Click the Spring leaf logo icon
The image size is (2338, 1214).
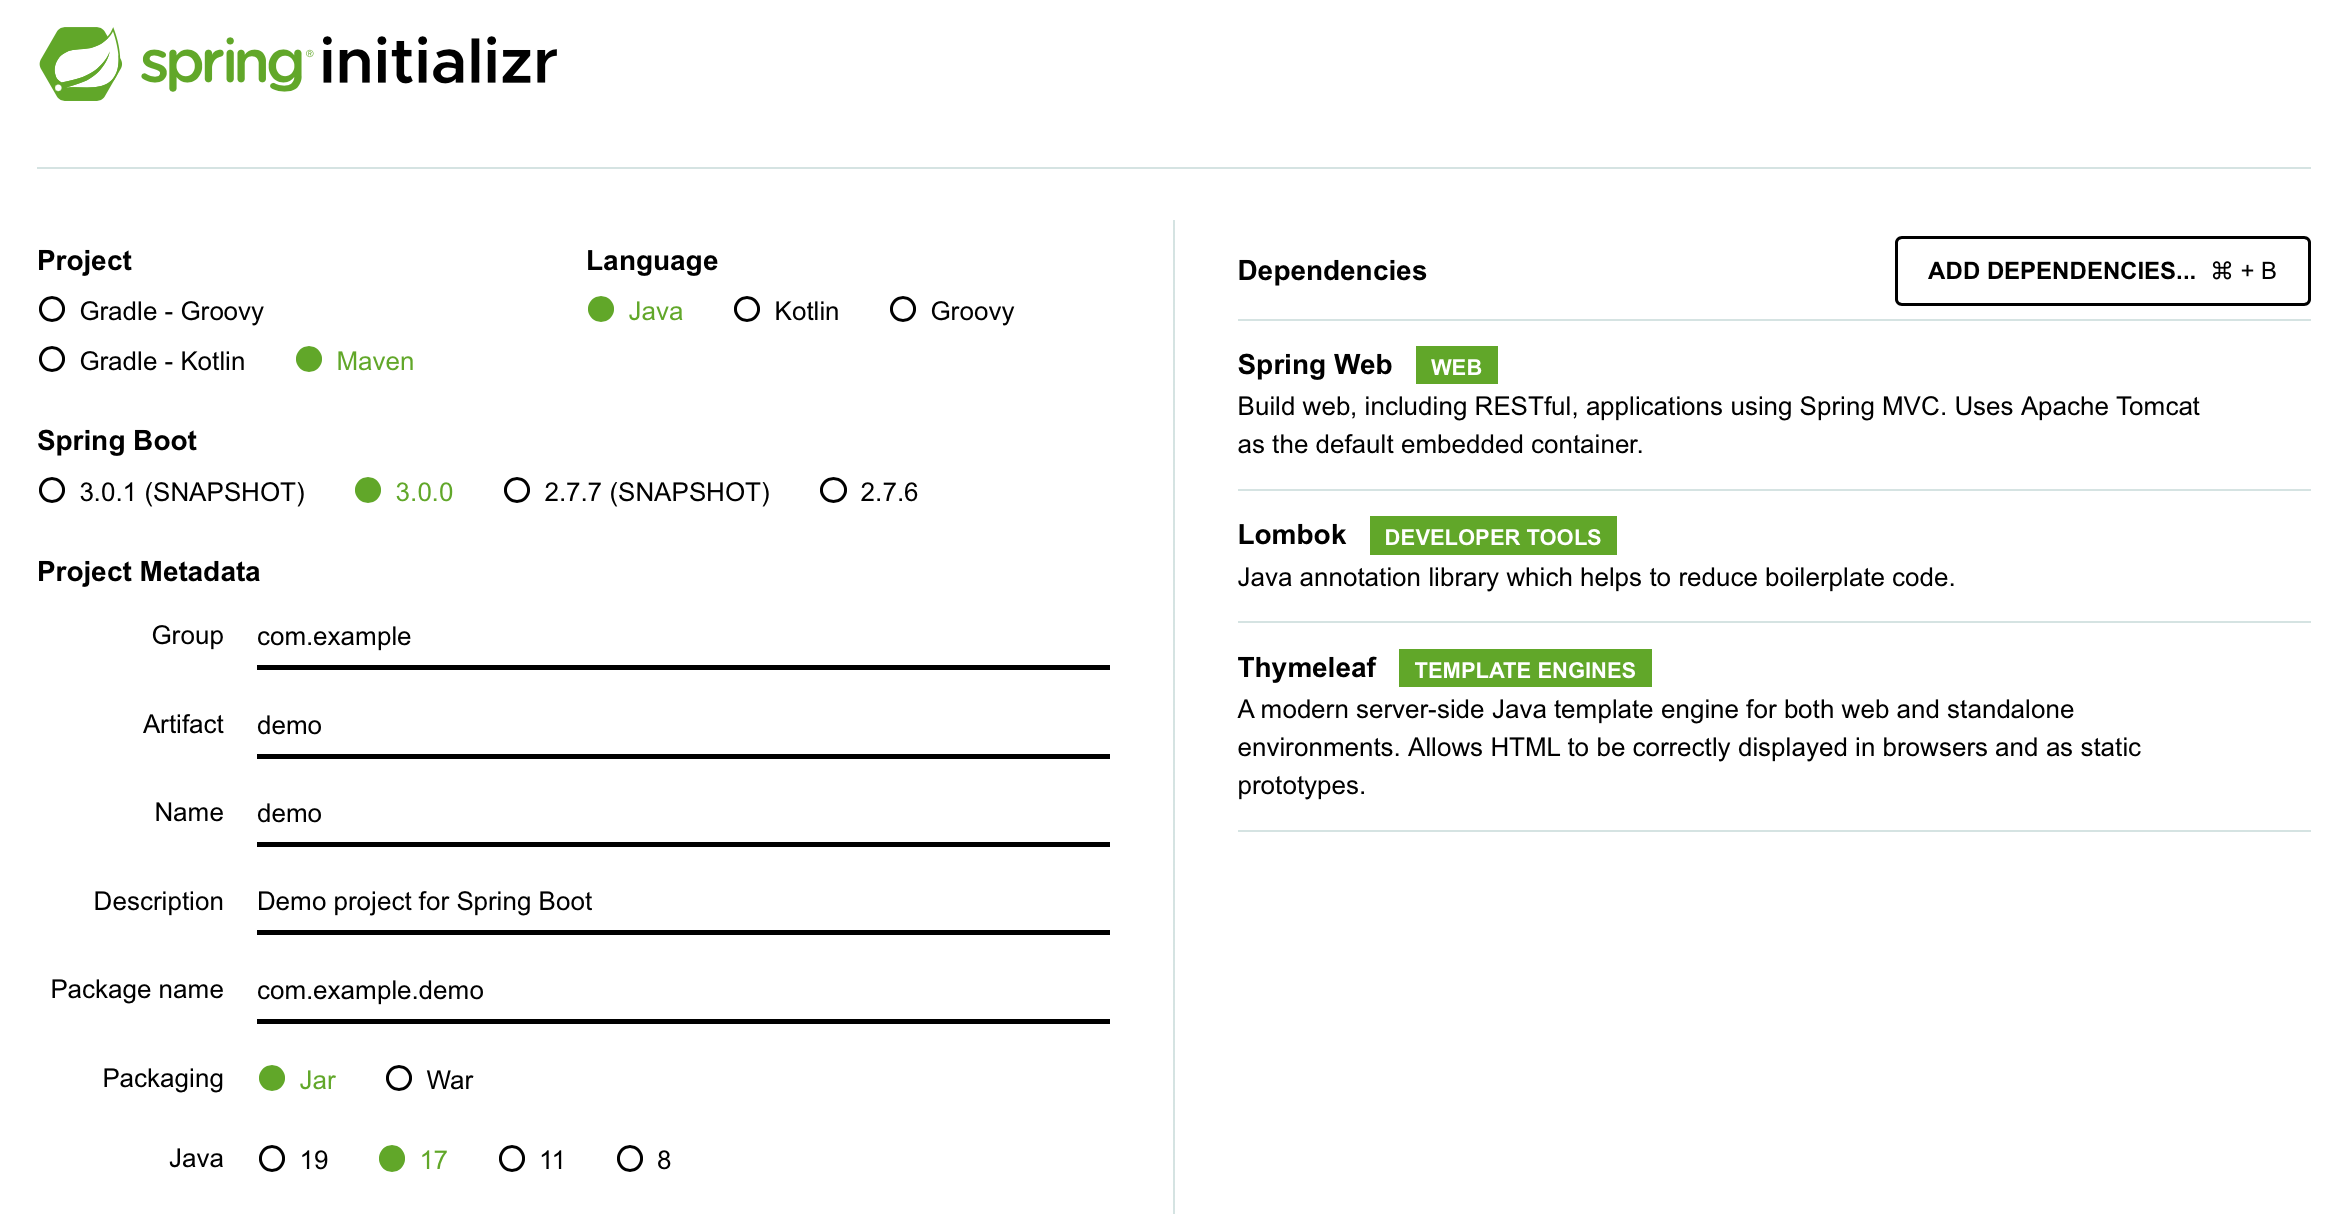tap(80, 63)
